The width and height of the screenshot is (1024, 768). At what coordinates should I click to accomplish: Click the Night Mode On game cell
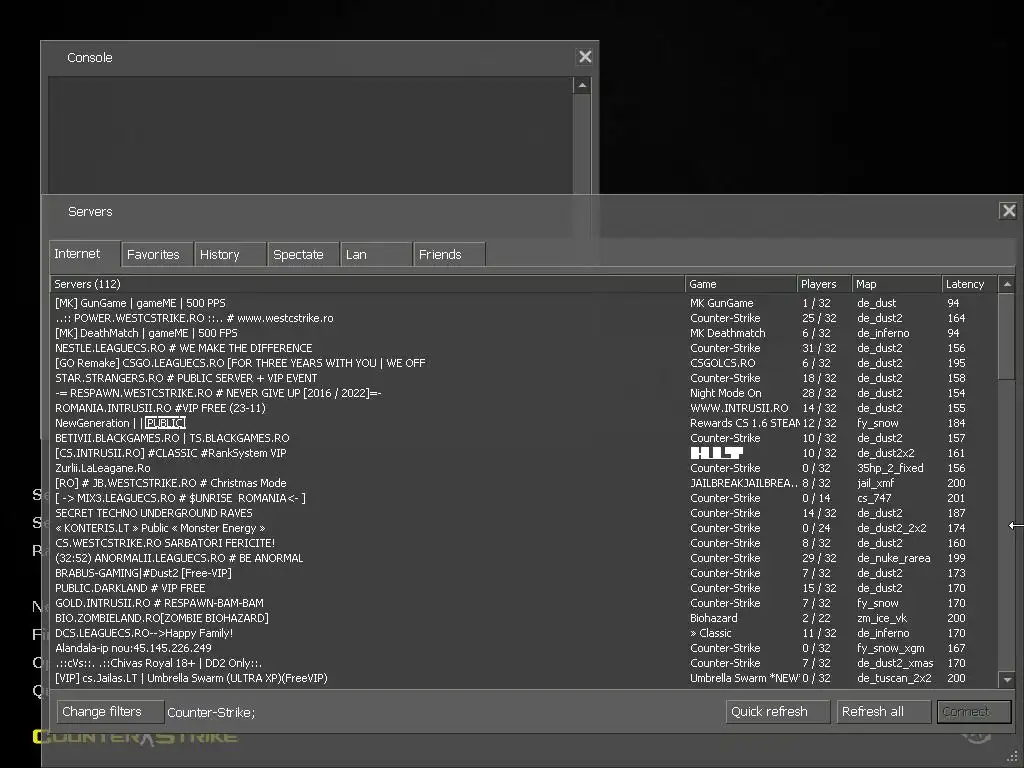coord(726,393)
